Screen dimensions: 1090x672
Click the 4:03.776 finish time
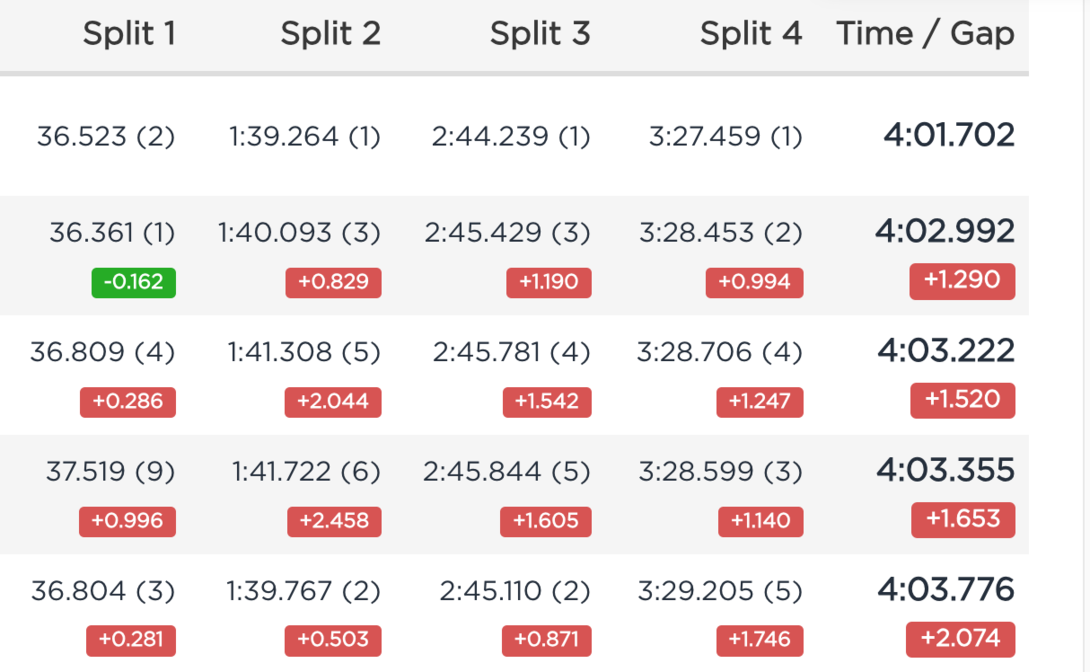point(945,589)
